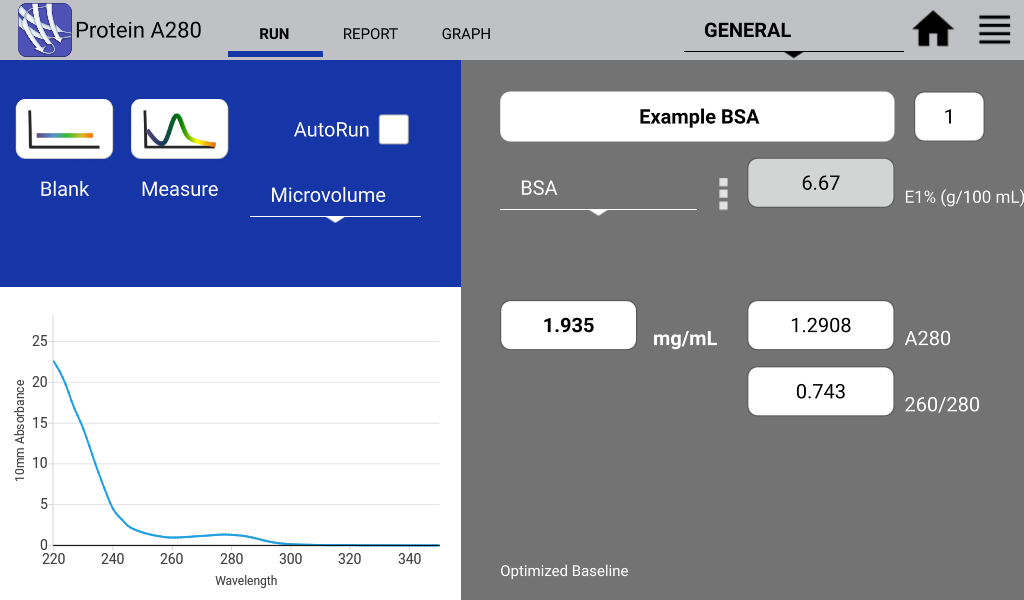Open the hamburger menu icon
1024x600 pixels.
point(994,30)
